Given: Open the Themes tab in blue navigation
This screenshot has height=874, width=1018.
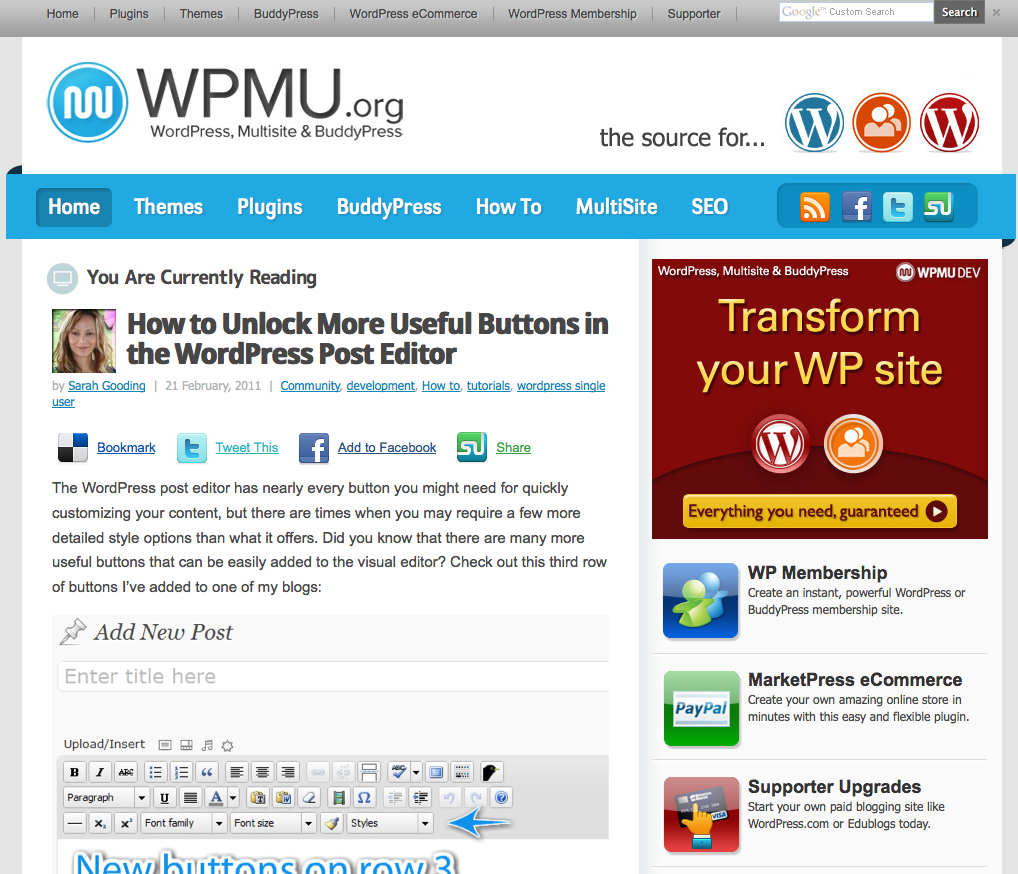Looking at the screenshot, I should click(x=168, y=207).
